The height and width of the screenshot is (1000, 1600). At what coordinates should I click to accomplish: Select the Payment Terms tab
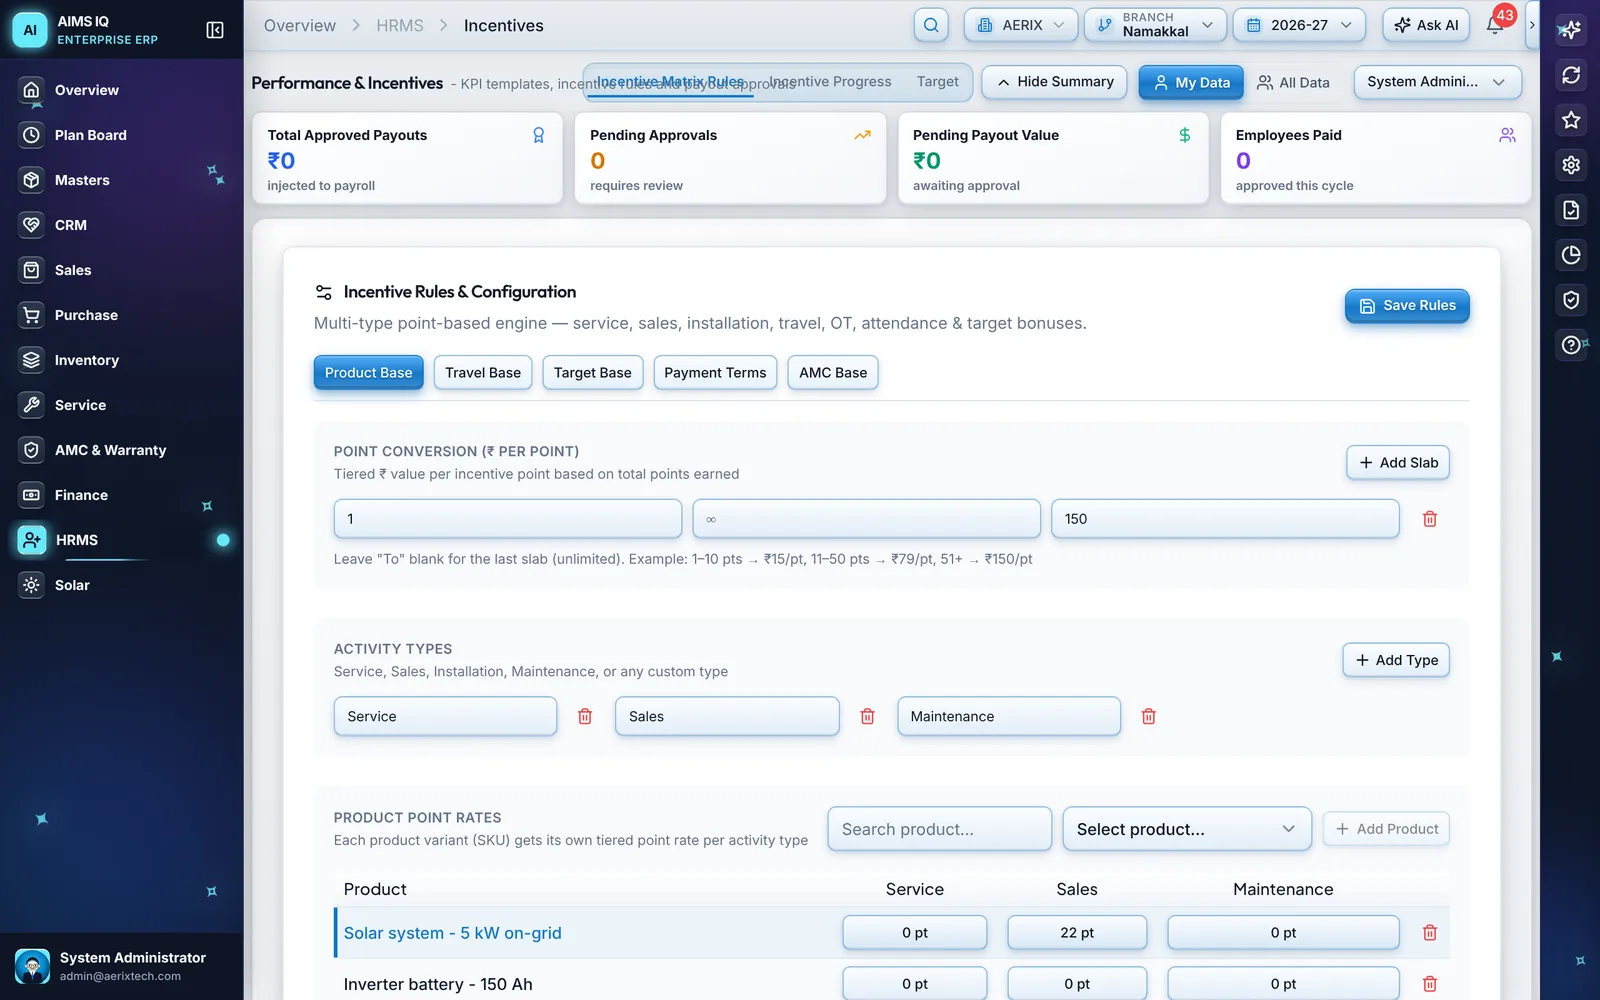(715, 373)
